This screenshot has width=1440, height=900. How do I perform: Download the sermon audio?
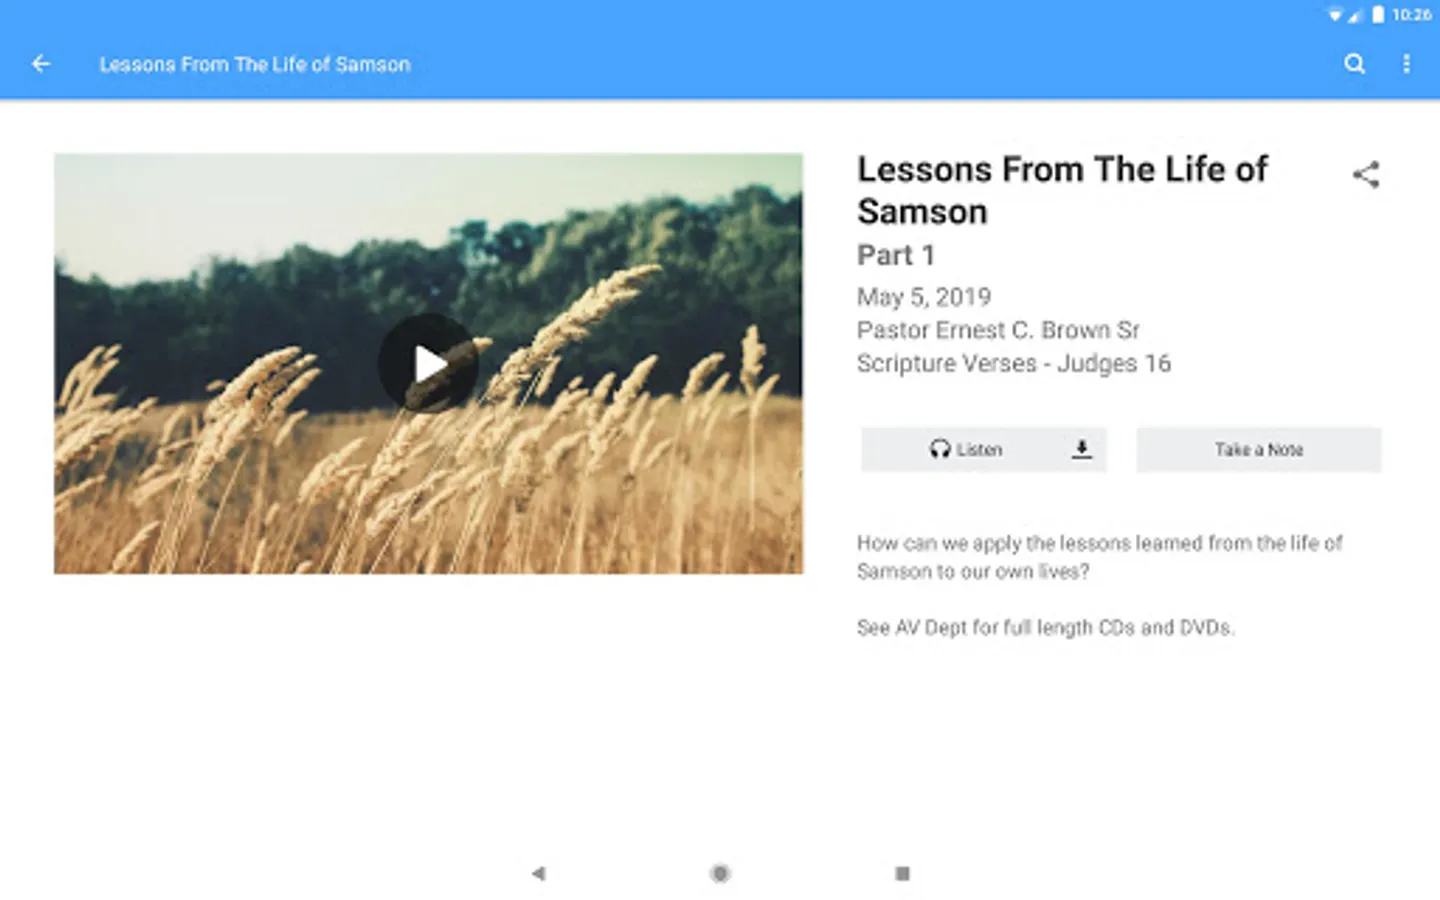tap(1082, 450)
